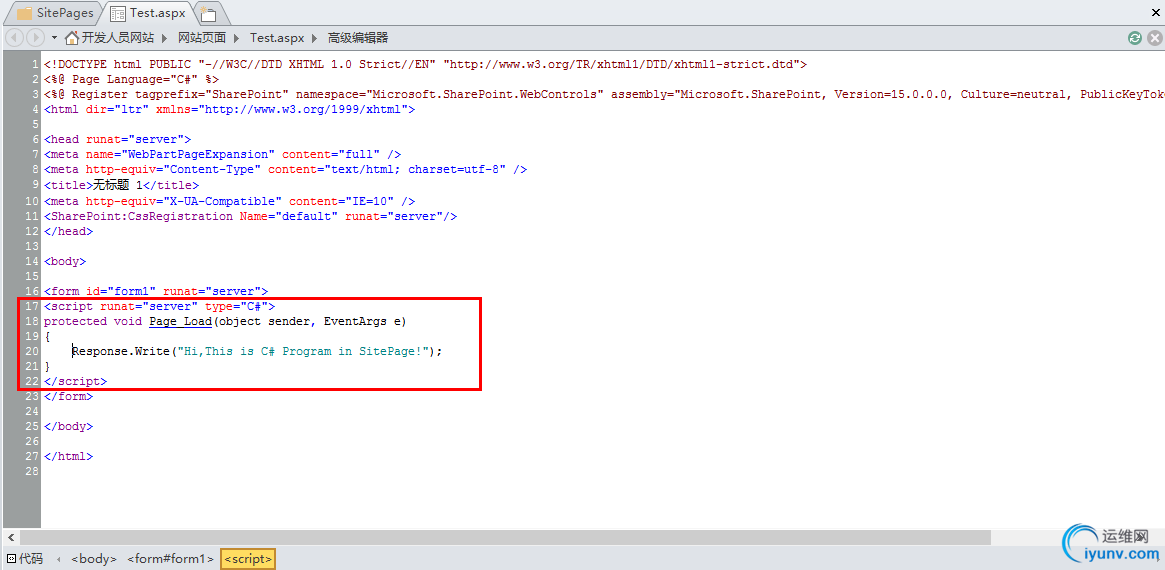Click line number 1 in the gutter
This screenshot has height=570, width=1165.
coord(35,65)
